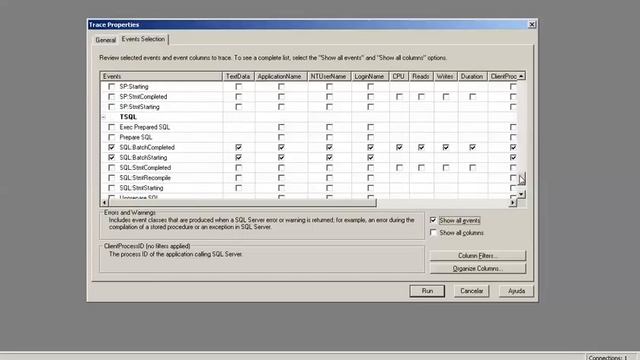The width and height of the screenshot is (640, 360).
Task: Click the Reads column header
Action: point(421,76)
